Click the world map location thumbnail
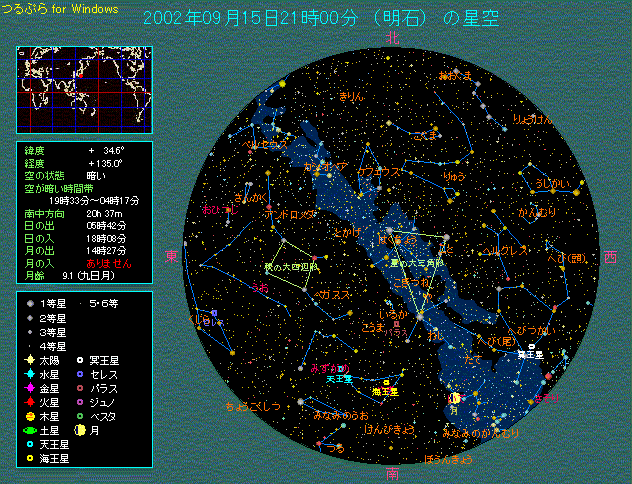 (x=83, y=92)
